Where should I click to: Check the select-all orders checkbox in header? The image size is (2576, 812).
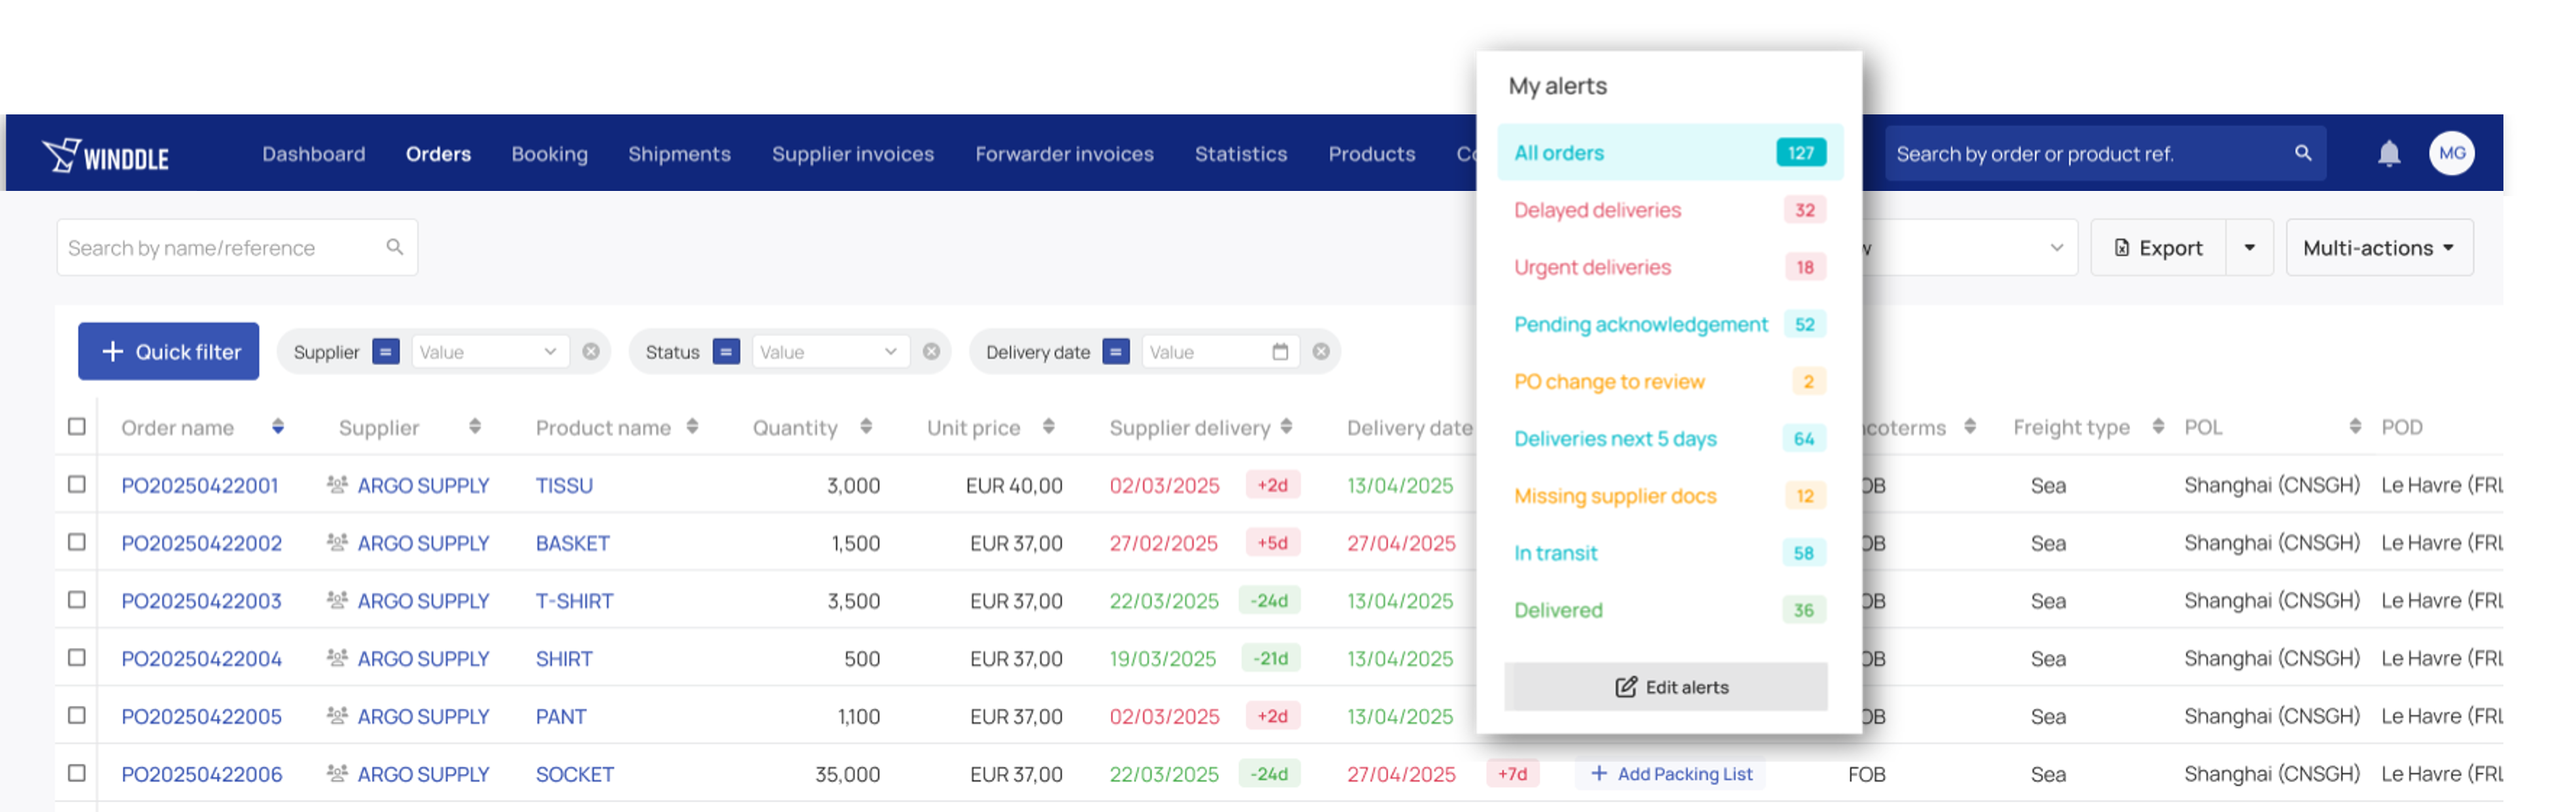[77, 427]
